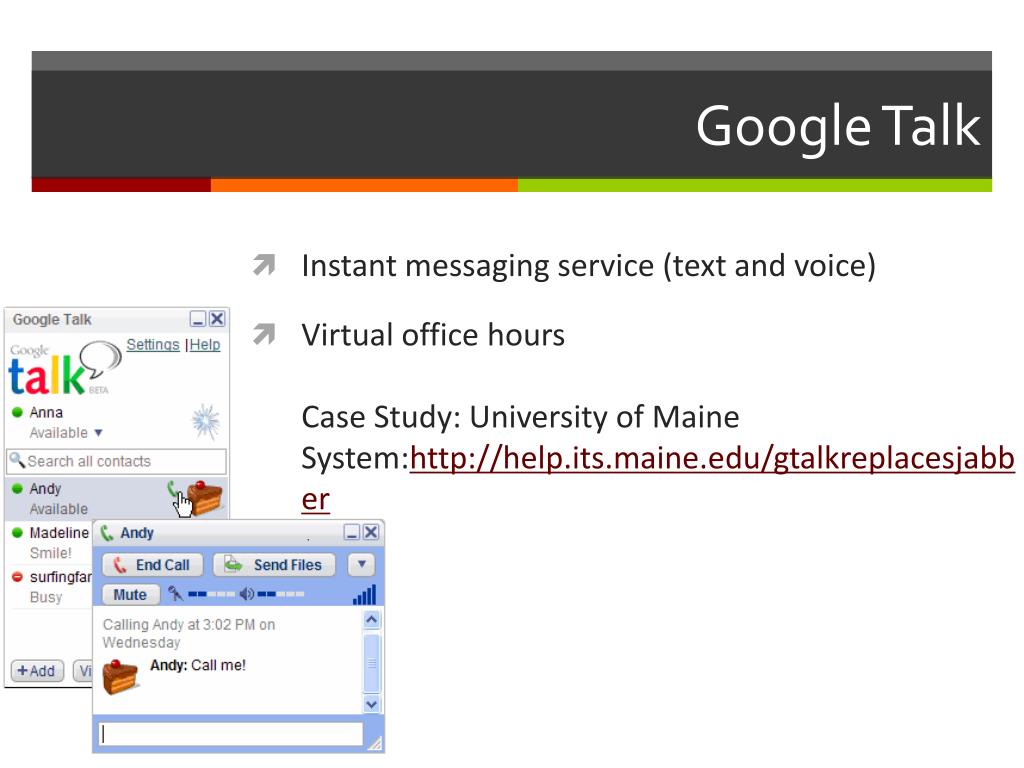Click the +Add contact button
Screen dimensions: 1024x768
37,671
